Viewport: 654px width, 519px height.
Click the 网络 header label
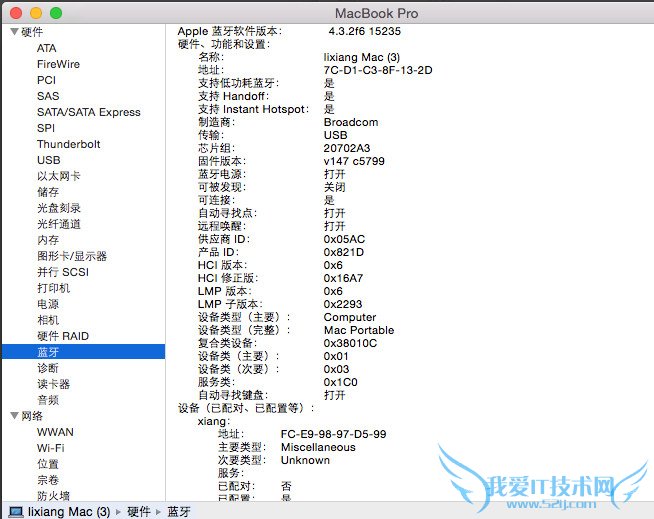[x=32, y=416]
